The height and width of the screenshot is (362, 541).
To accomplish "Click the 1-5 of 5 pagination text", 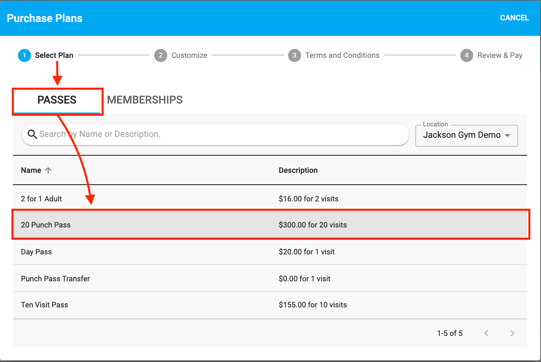I will click(x=450, y=333).
